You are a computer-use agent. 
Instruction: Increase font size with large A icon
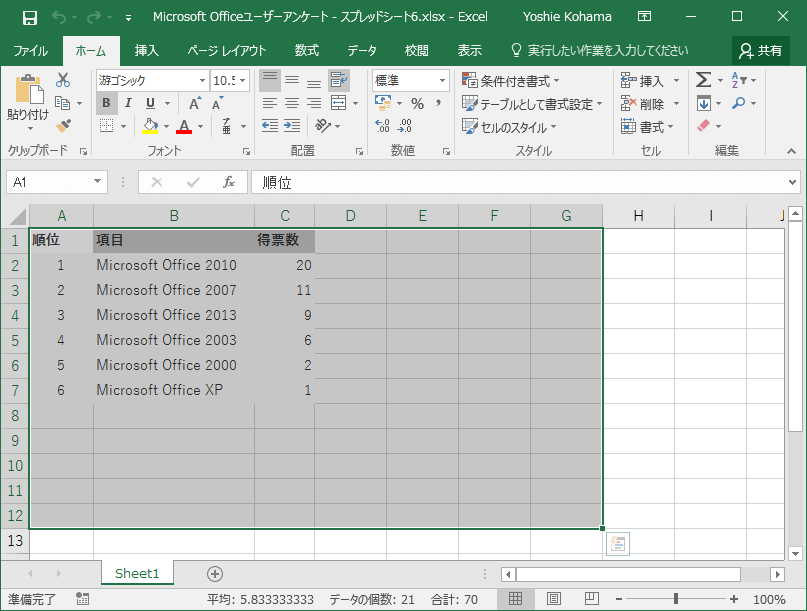[x=195, y=103]
